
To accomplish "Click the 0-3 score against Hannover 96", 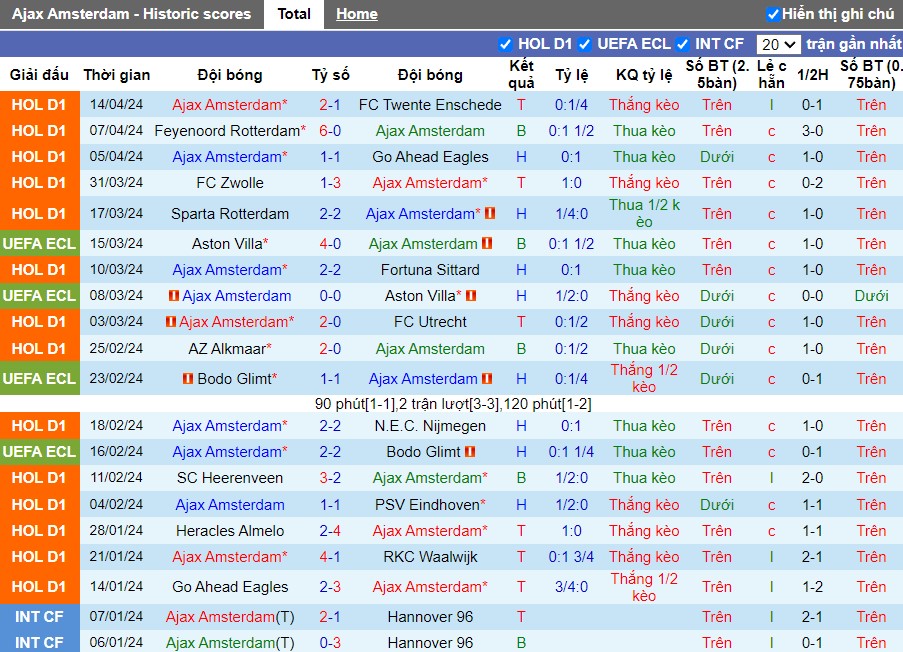I will (x=330, y=642).
